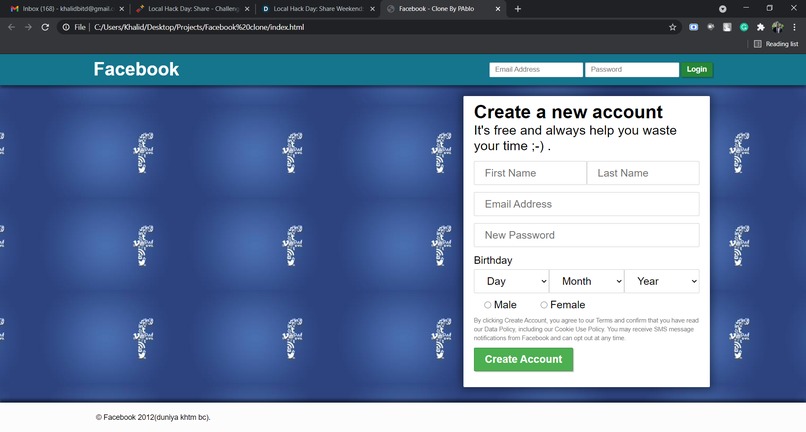Click the 'Birthday' label
This screenshot has height=432, width=806.
point(493,260)
